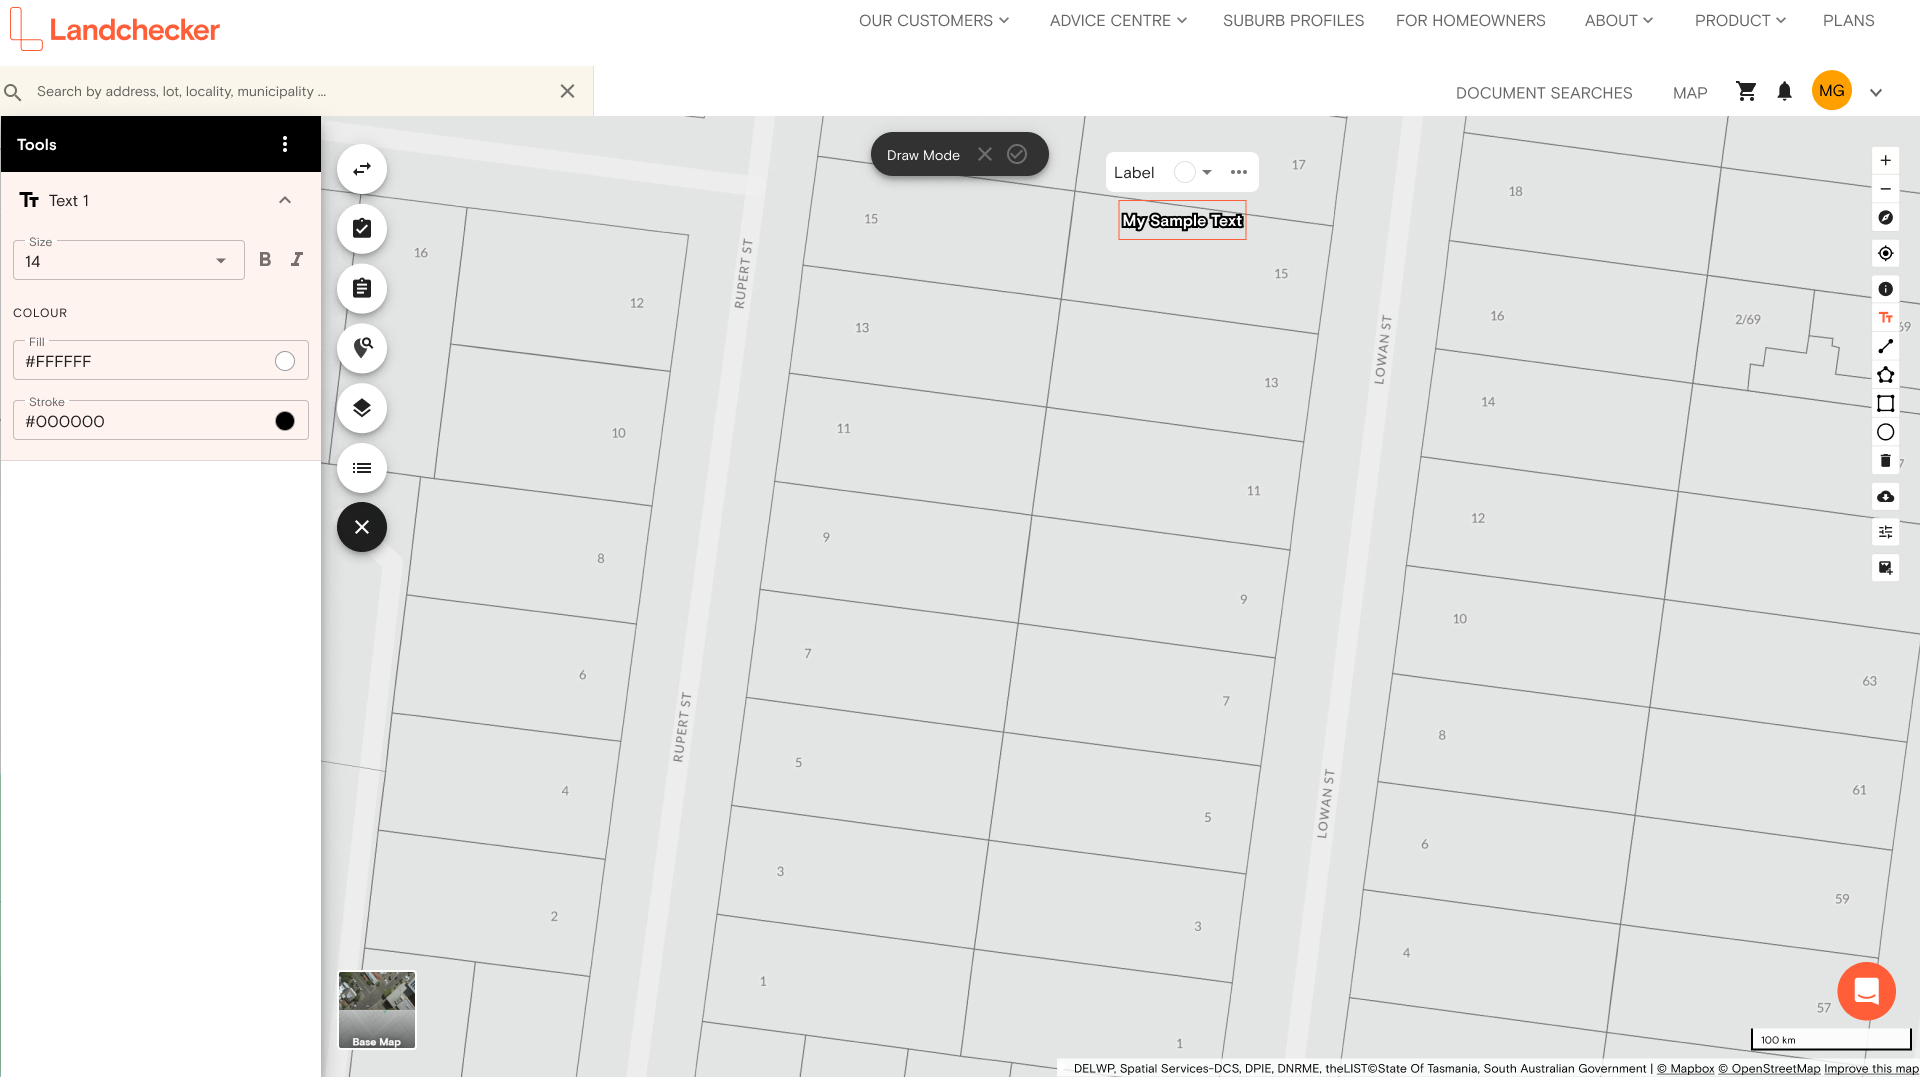Image resolution: width=1920 pixels, height=1077 pixels.
Task: Open the map layers tool
Action: 362,408
